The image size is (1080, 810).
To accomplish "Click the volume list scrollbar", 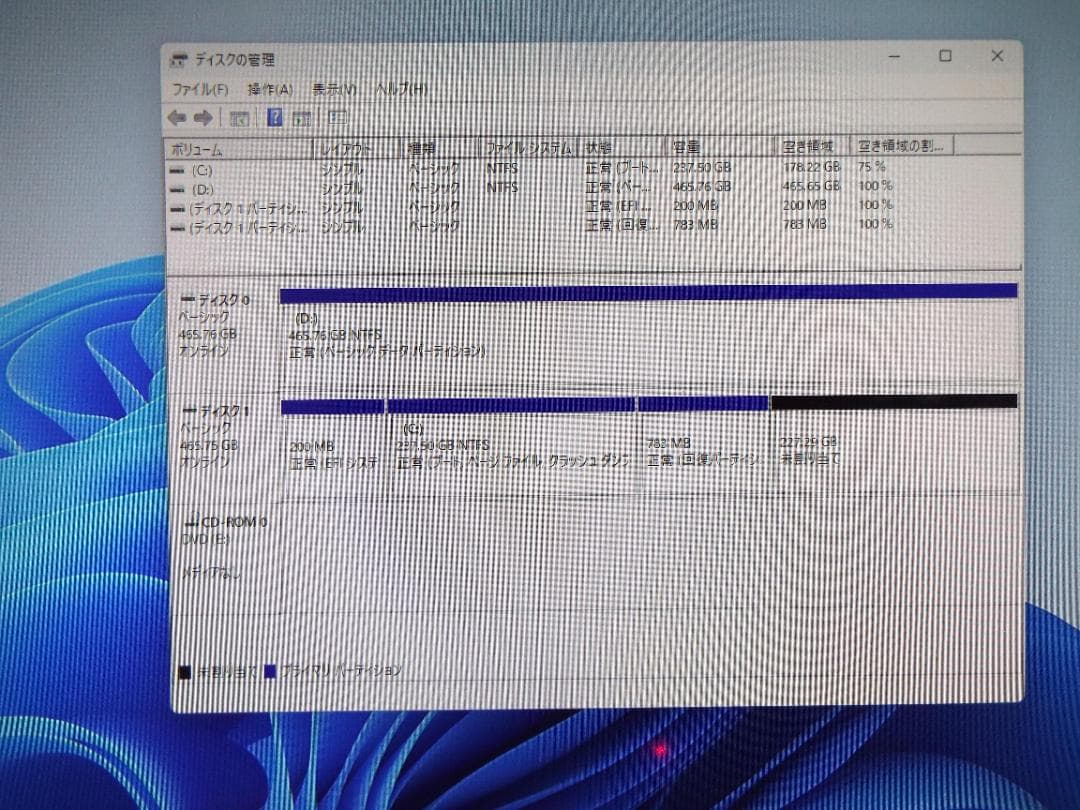I will pos(1016,200).
